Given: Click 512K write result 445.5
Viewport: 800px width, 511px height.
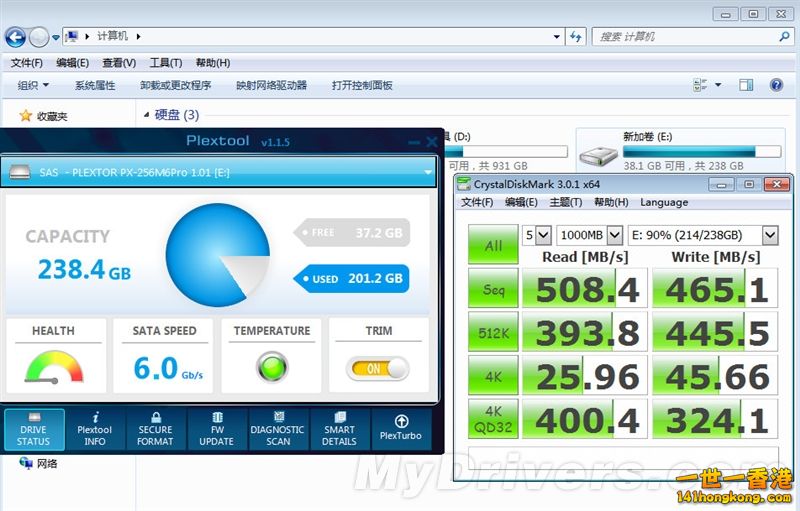Looking at the screenshot, I should click(x=715, y=332).
